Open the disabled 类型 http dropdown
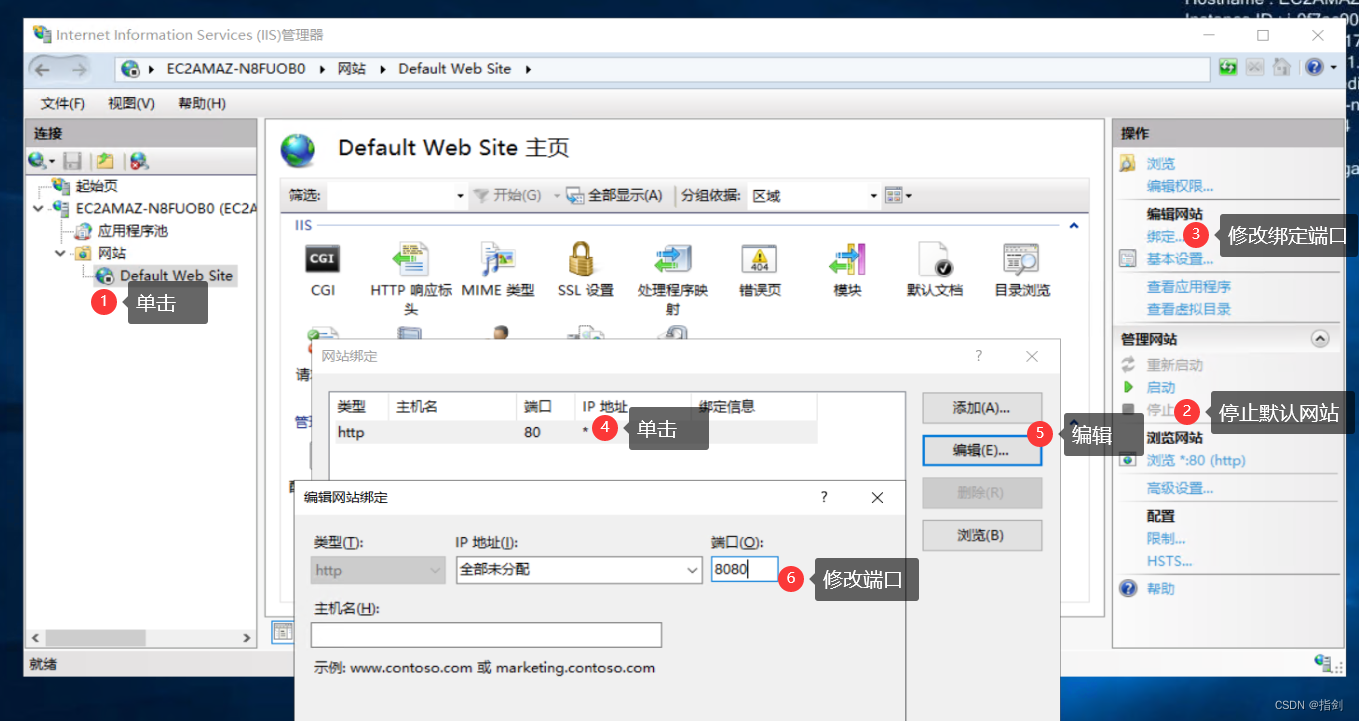Screen dimensions: 1359x721 coord(378,570)
